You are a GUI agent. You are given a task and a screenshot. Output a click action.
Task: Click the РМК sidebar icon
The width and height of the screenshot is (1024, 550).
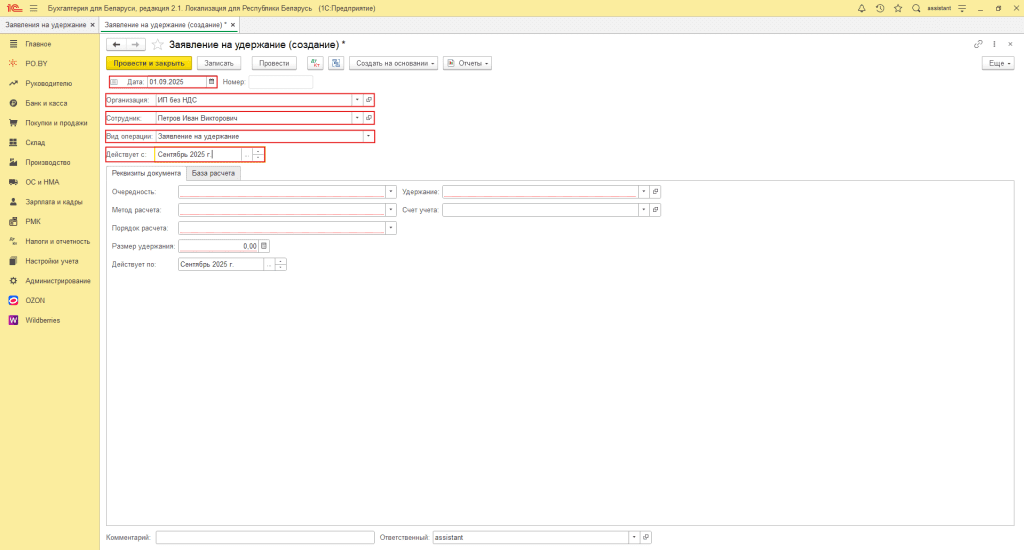pos(13,221)
